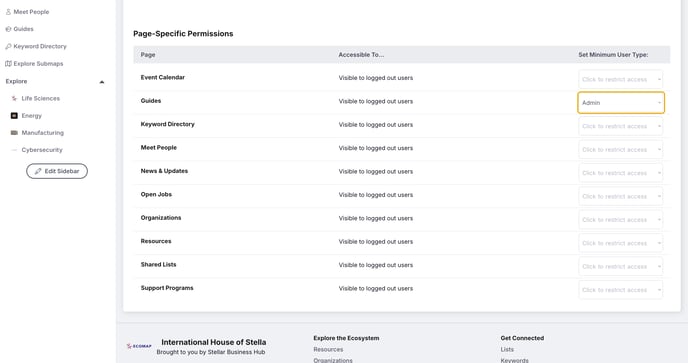Click the Ecomap logo in footer
Viewport: 688px width, 363px height.
point(139,346)
